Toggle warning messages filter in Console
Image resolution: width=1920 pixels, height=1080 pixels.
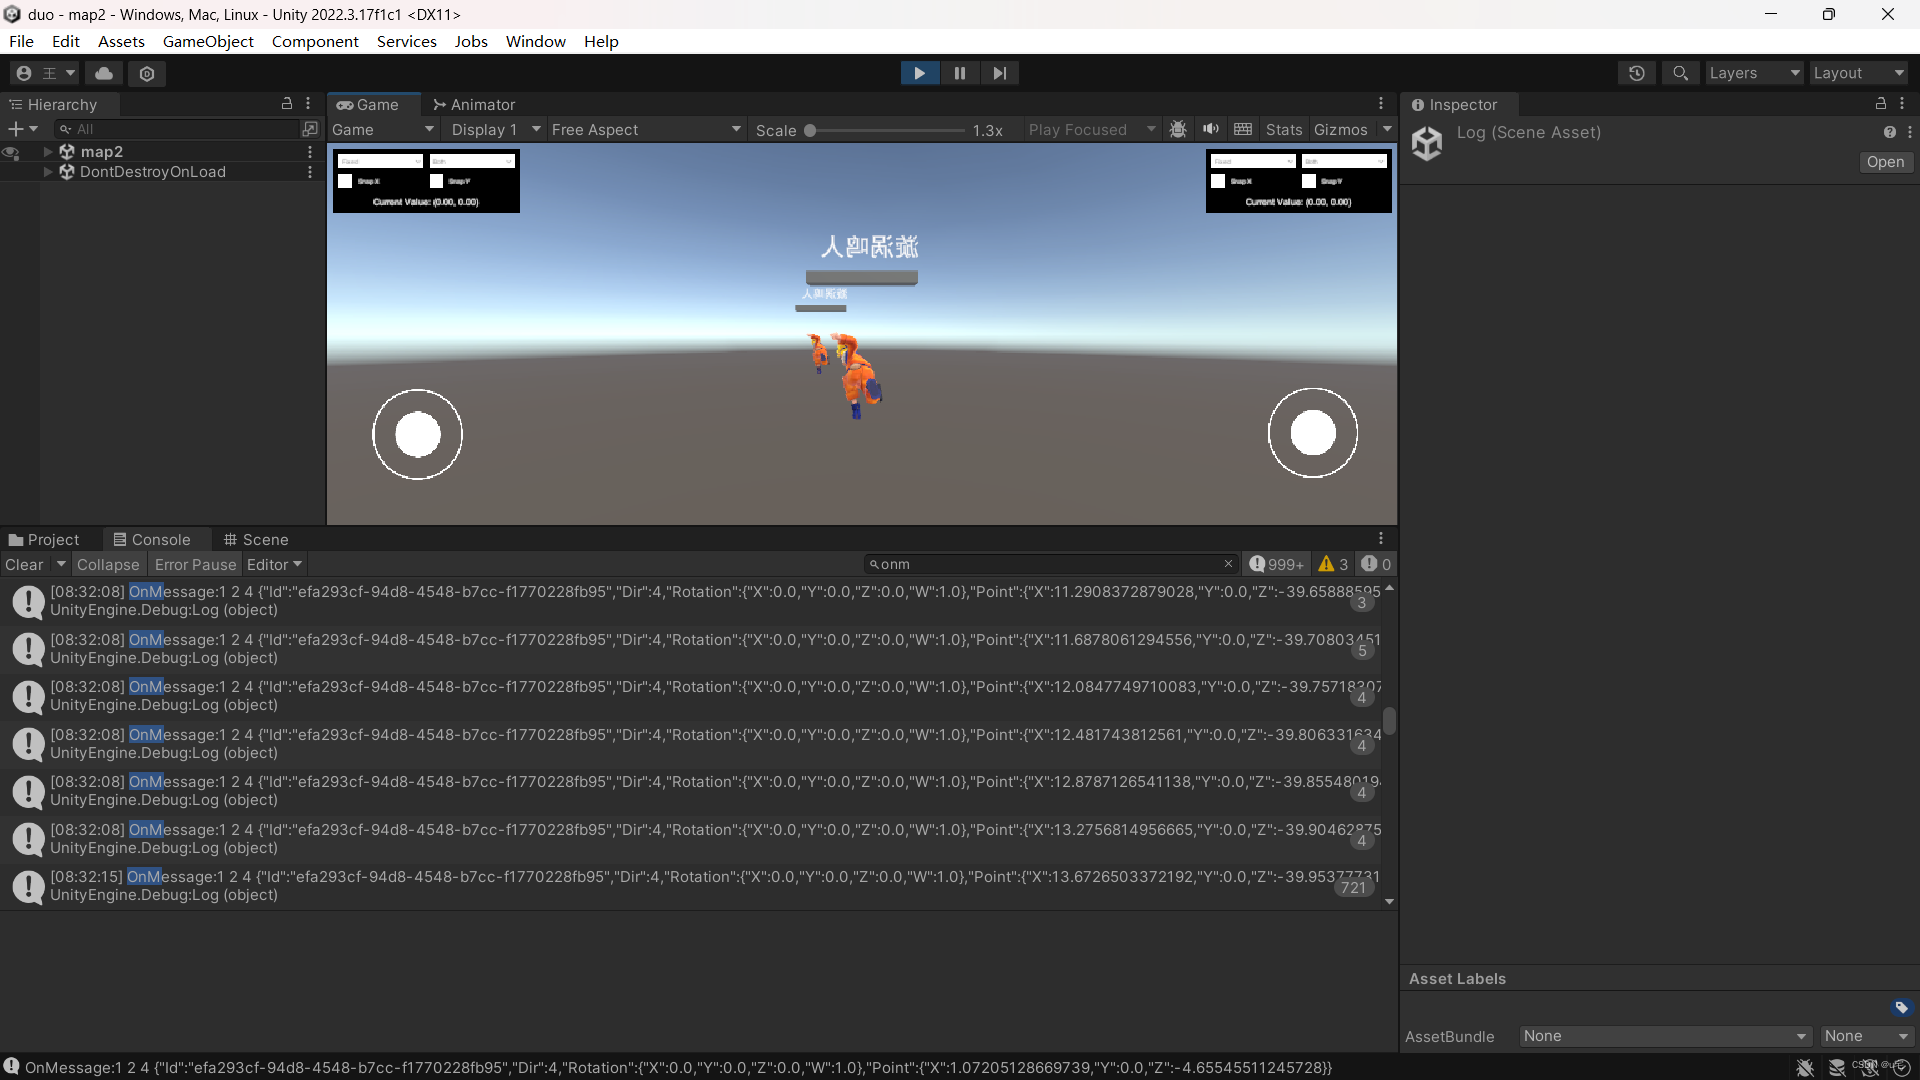[1333, 563]
